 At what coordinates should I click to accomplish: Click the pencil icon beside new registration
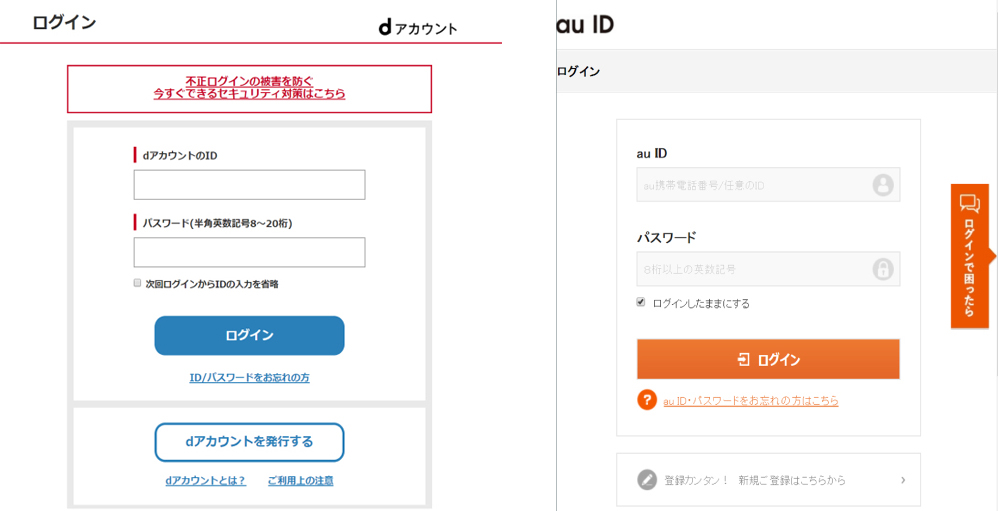tap(647, 480)
